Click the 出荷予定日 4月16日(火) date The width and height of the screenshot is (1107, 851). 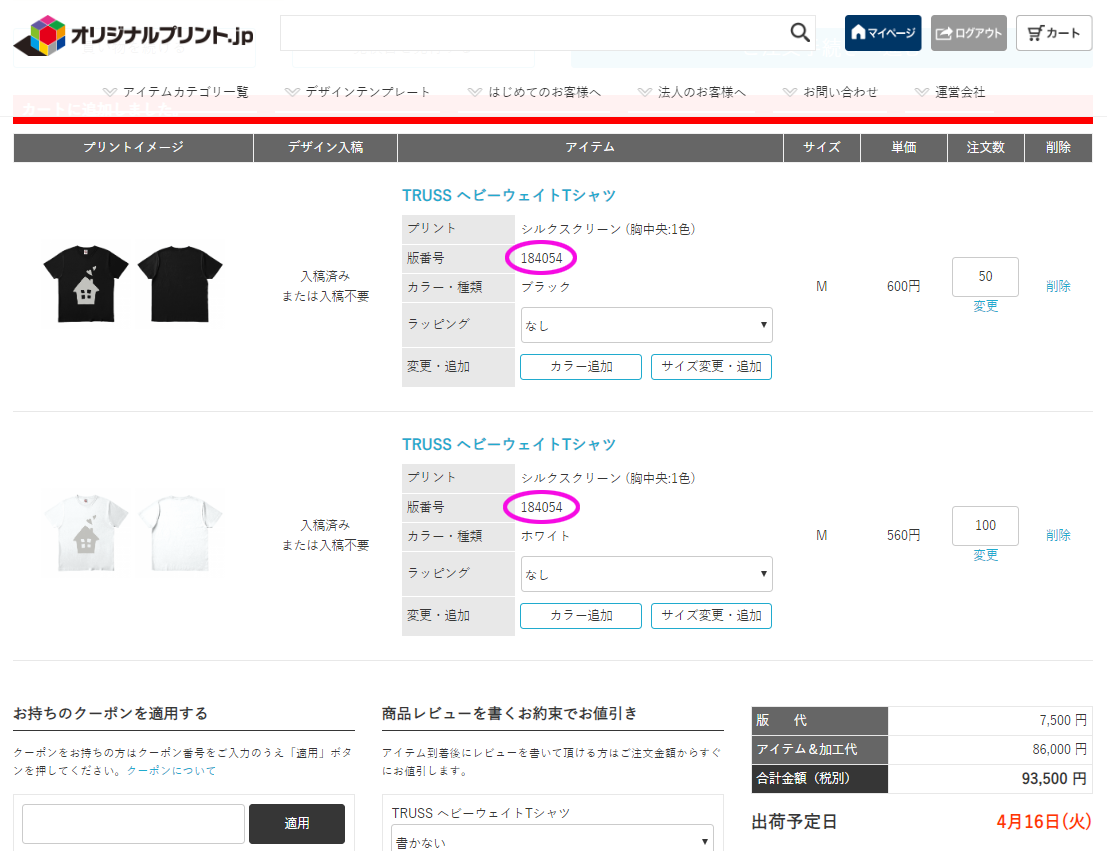(1044, 822)
